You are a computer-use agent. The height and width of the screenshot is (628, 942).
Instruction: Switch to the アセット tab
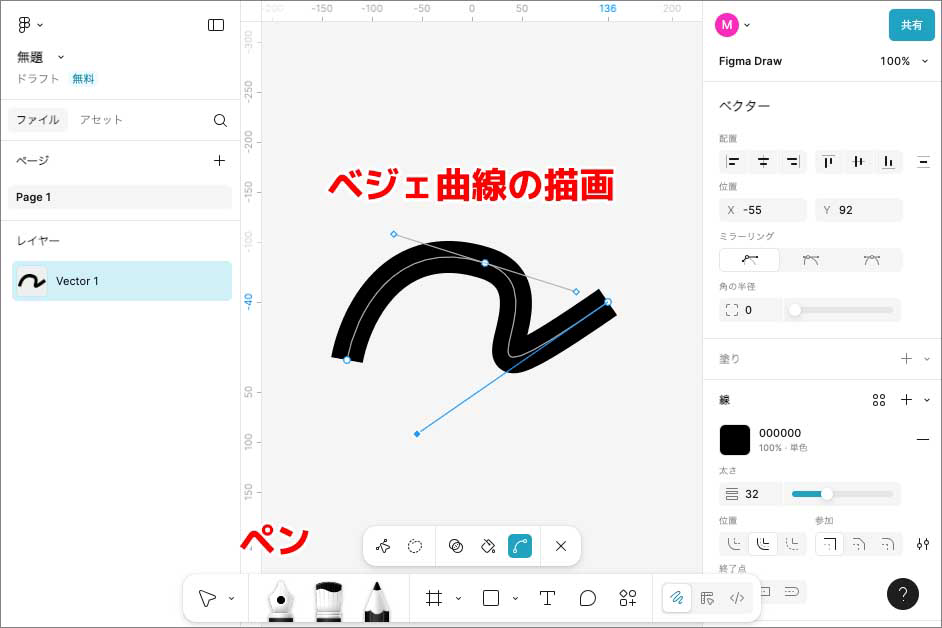[101, 120]
